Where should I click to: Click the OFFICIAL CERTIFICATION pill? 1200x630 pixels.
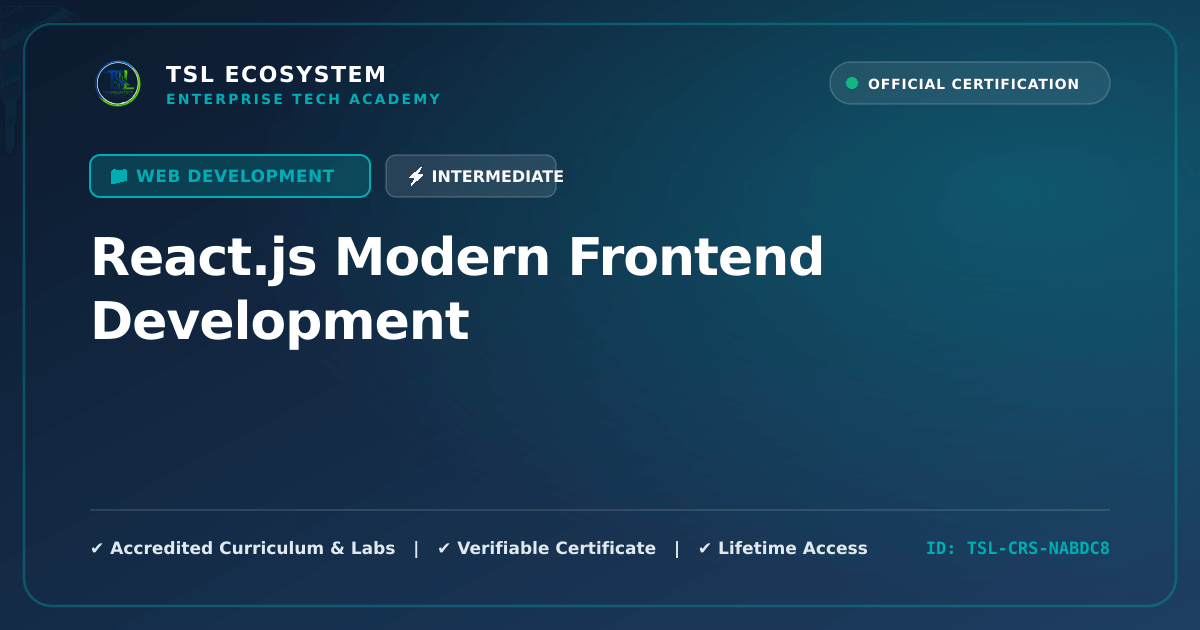click(x=970, y=84)
